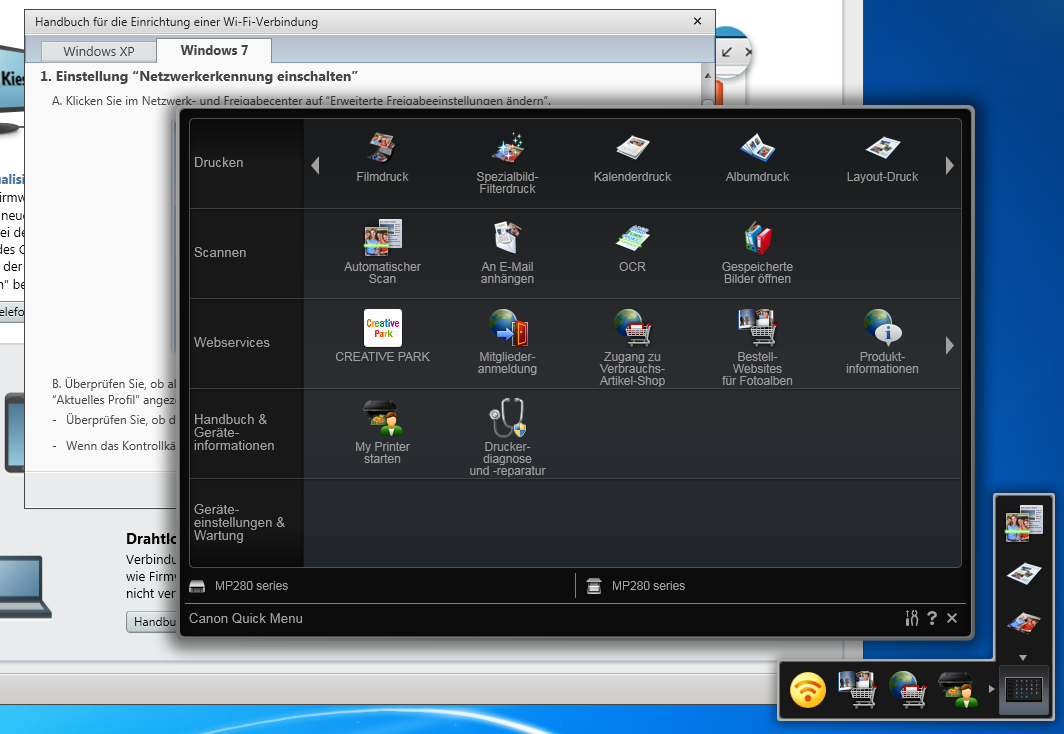Launch My Printer starten
Viewport: 1064px width, 734px height.
click(382, 431)
